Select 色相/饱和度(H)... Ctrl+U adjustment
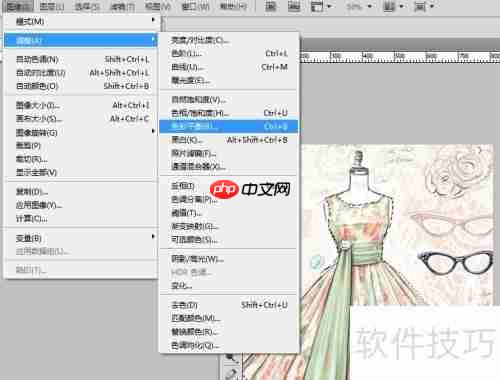500x380 pixels. pos(229,113)
